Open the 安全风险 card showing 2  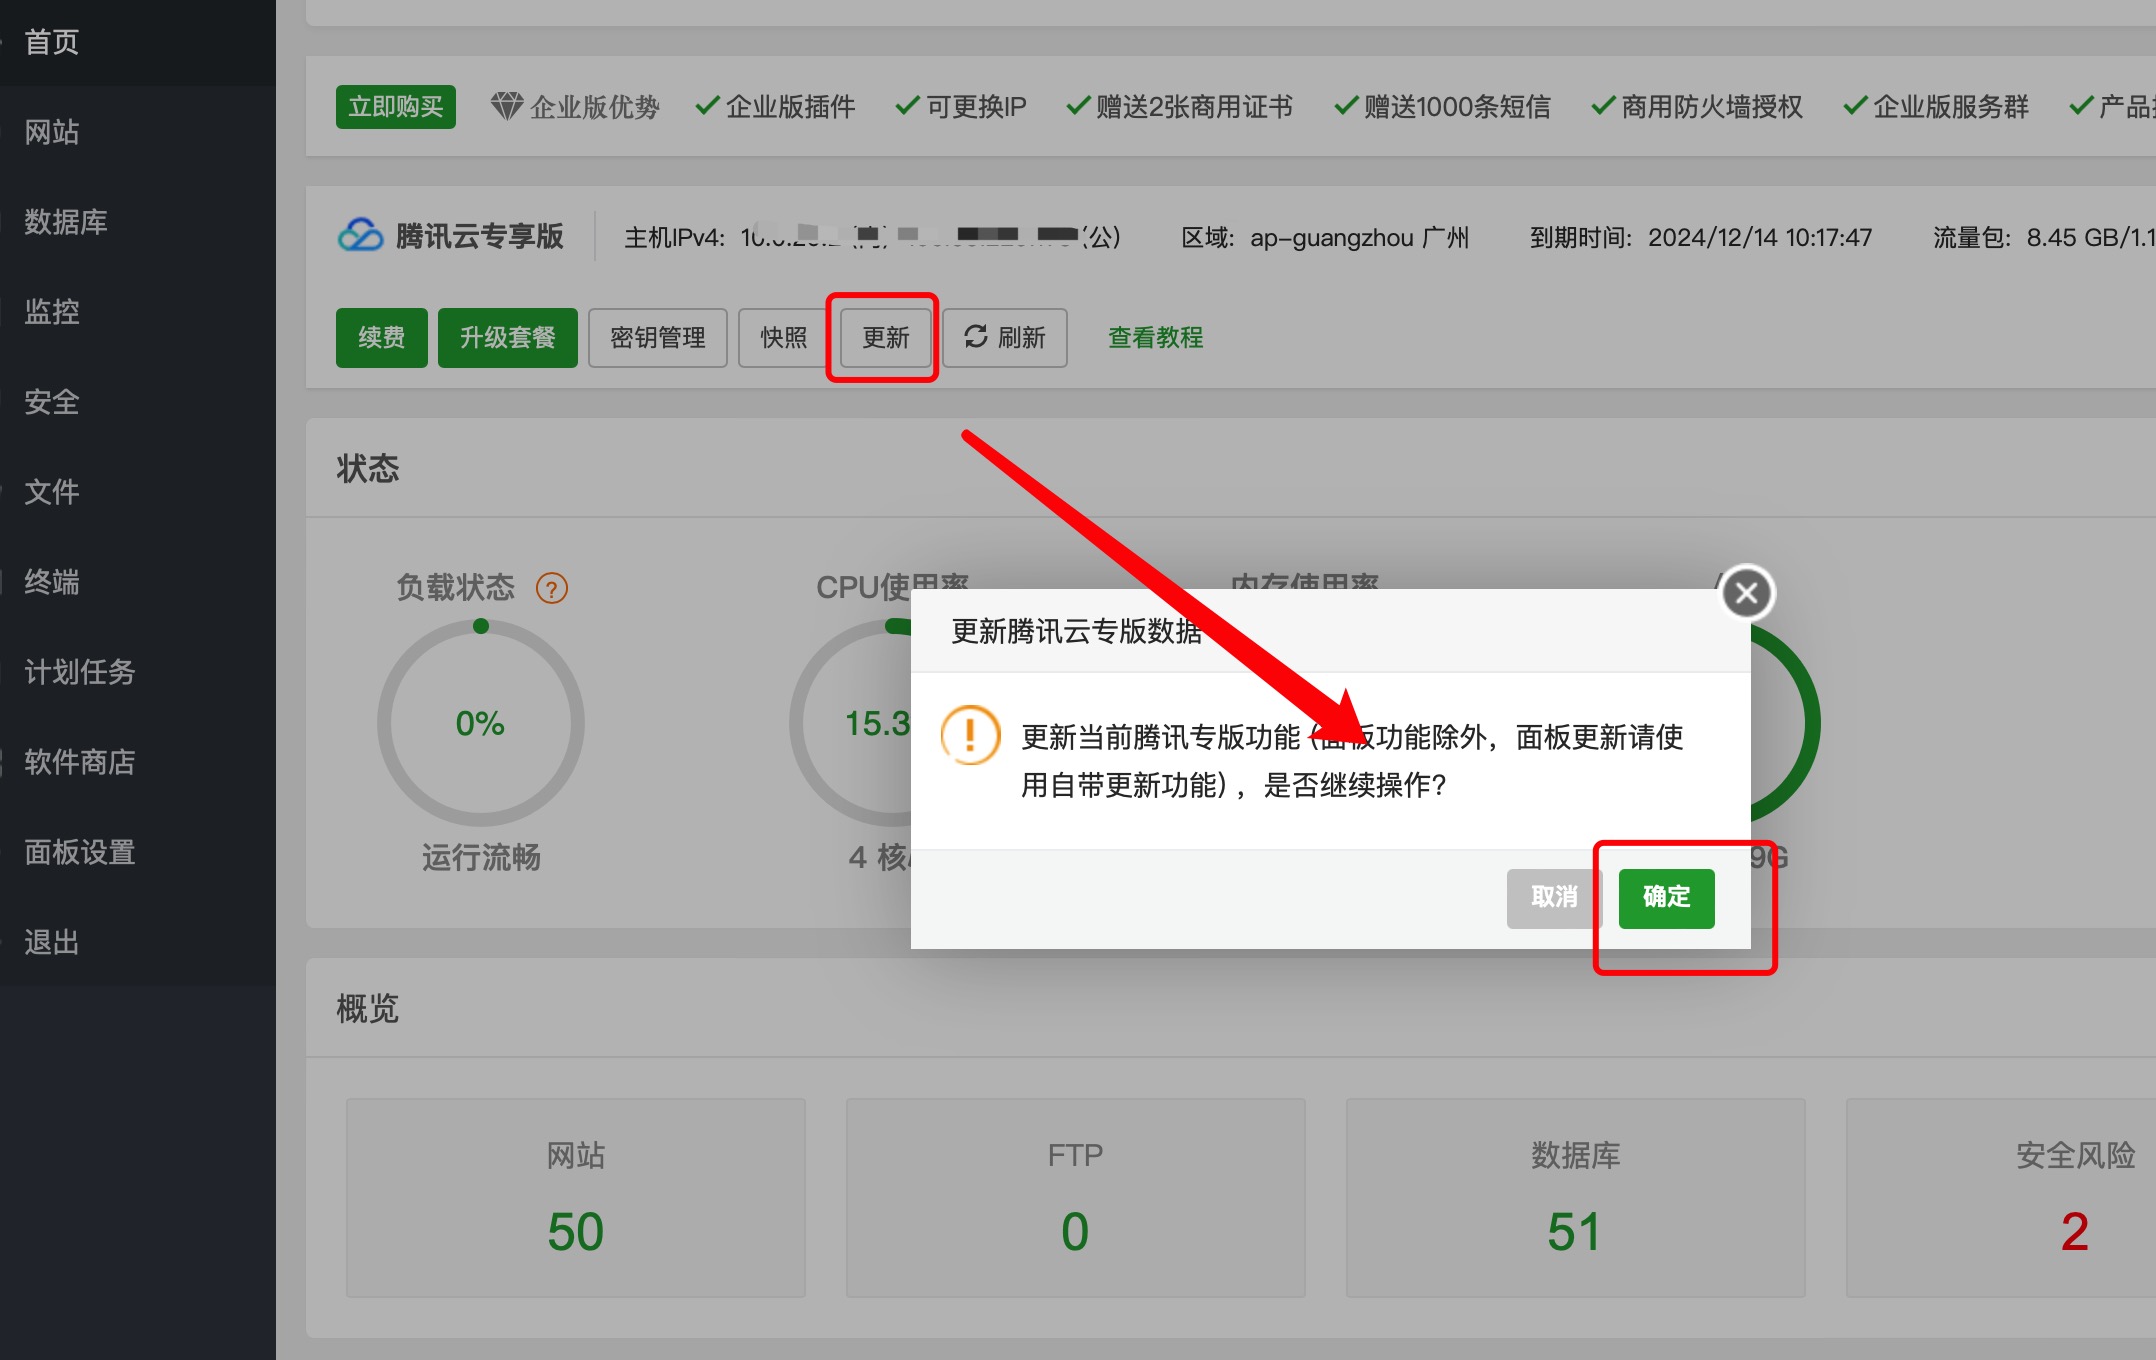click(x=2001, y=1198)
